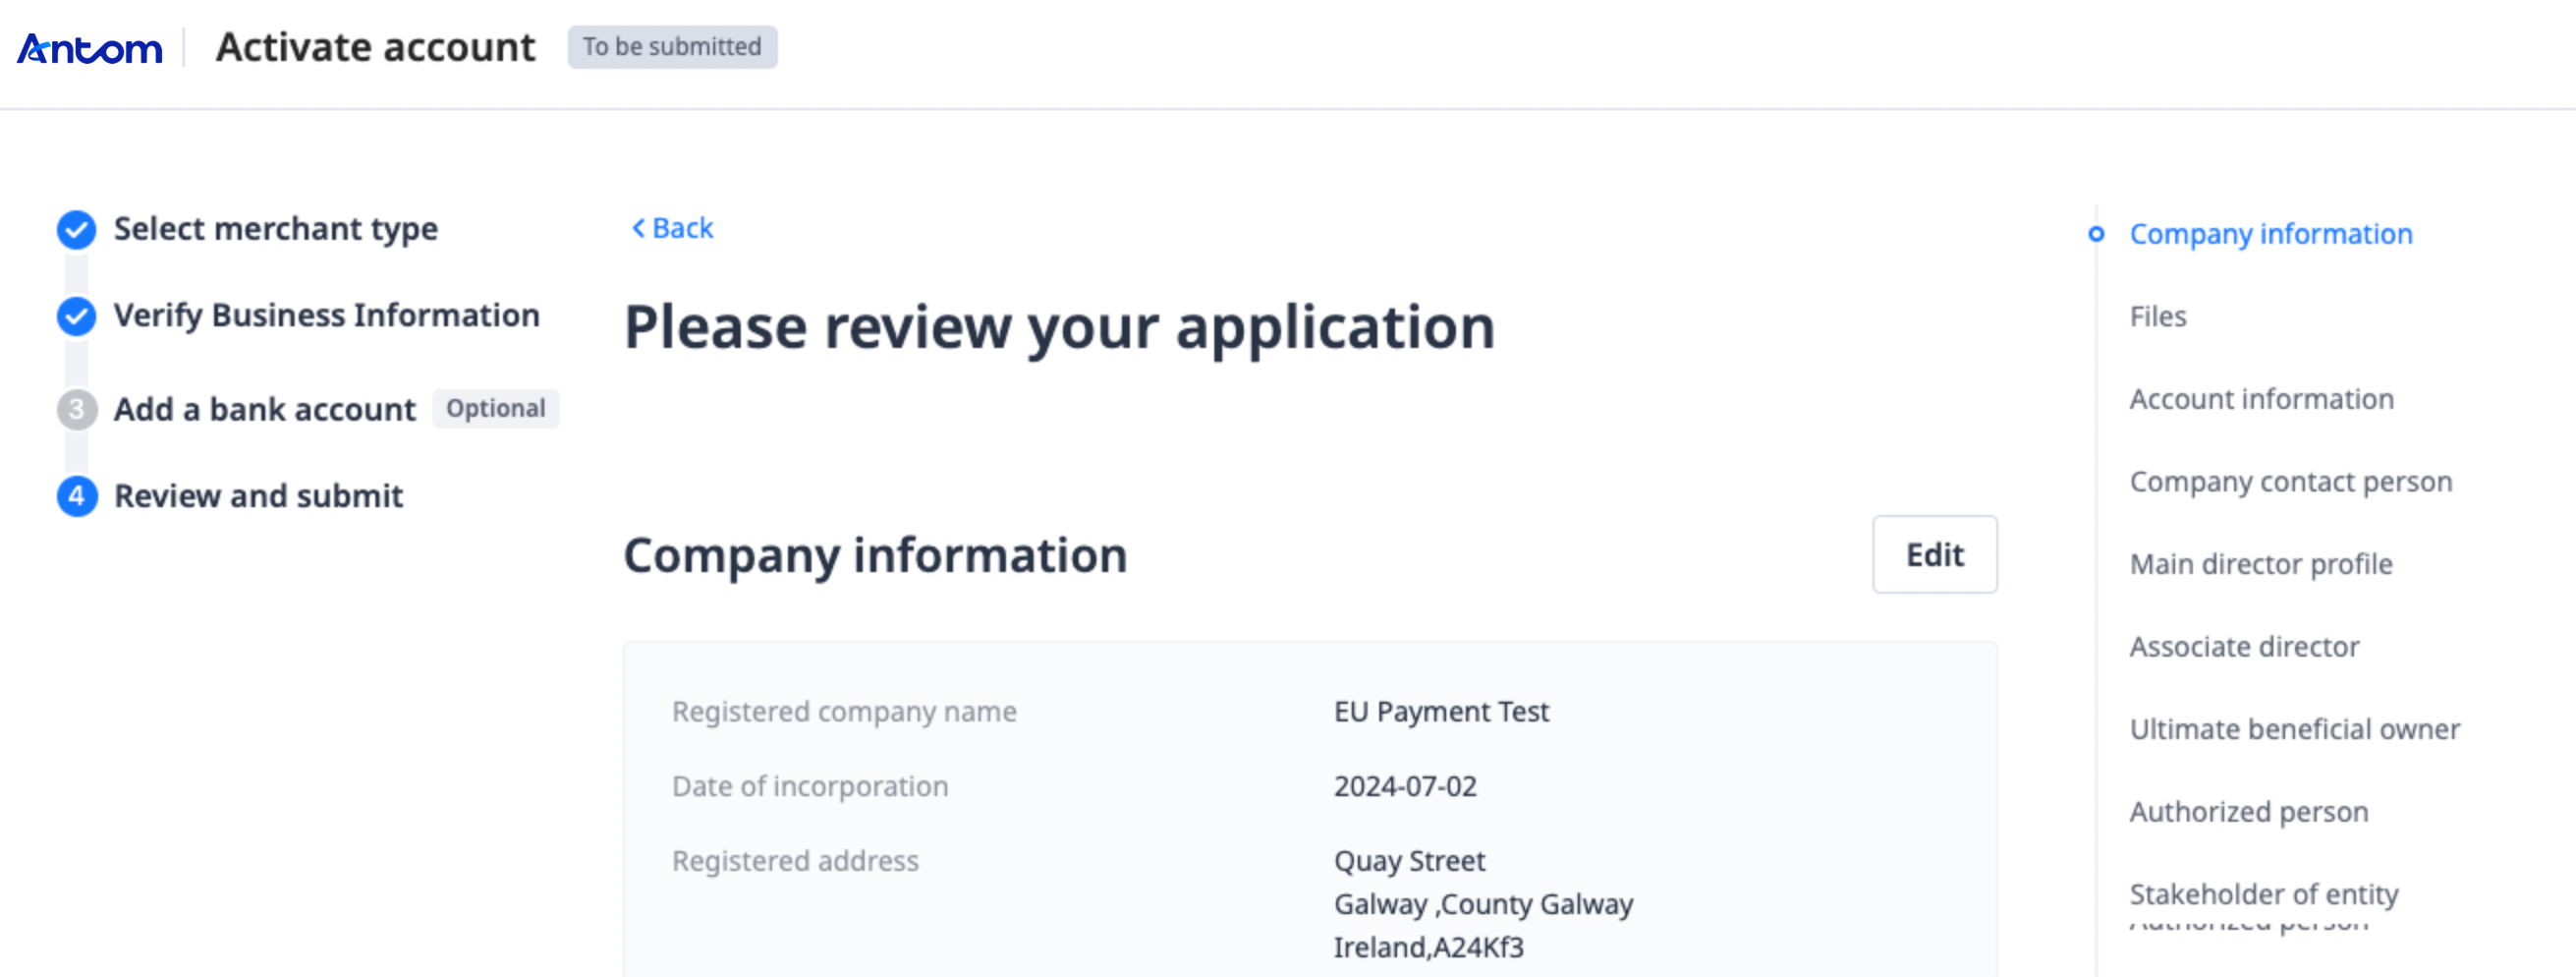2576x977 pixels.
Task: Click the Back chevron arrow icon
Action: (638, 229)
